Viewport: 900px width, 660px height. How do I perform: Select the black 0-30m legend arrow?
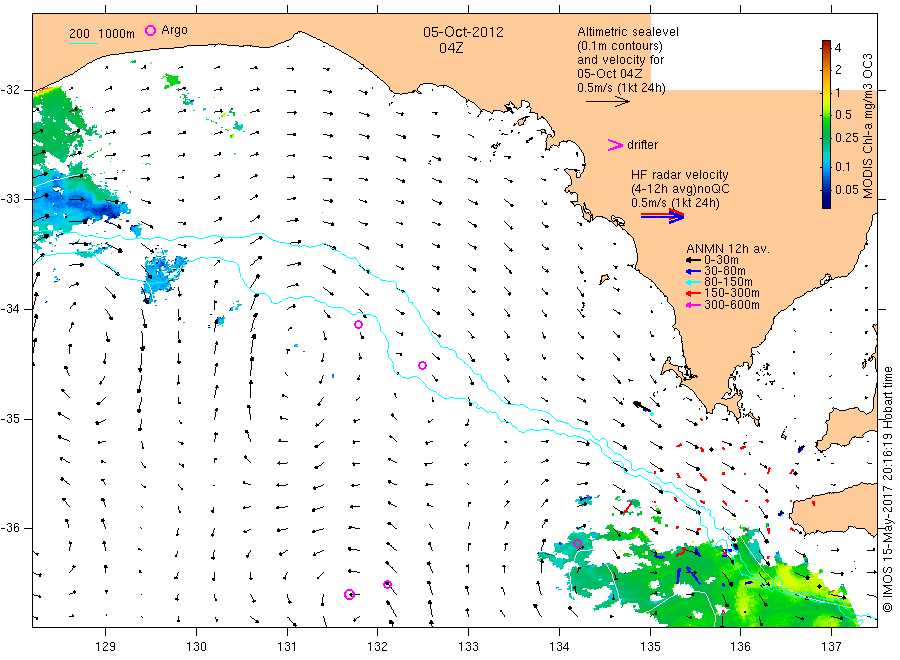[x=693, y=260]
